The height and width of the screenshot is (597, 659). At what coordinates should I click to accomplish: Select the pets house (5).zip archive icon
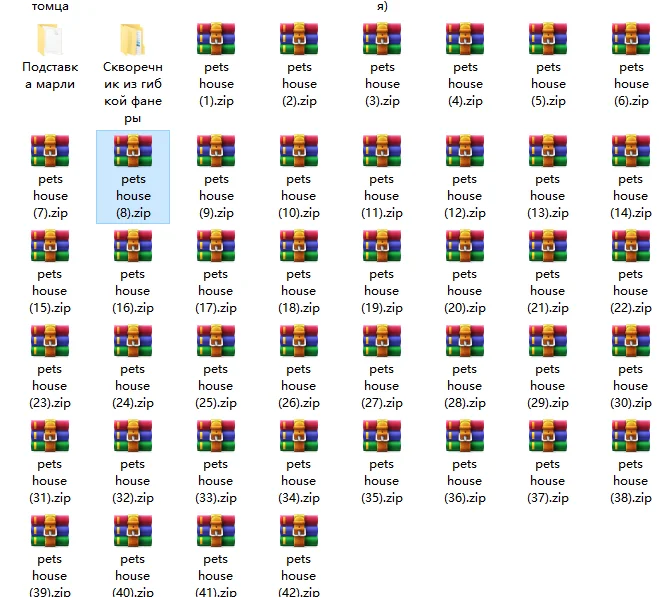coord(548,39)
